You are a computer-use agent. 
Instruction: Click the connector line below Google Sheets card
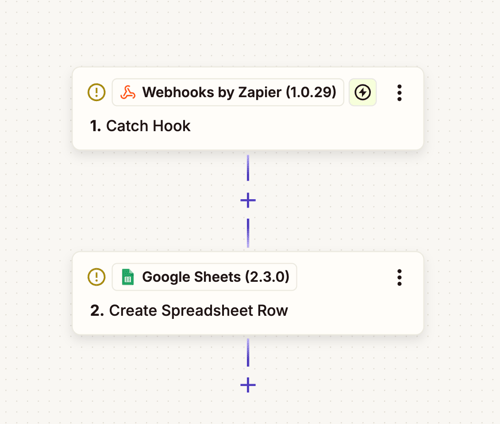pos(248,353)
